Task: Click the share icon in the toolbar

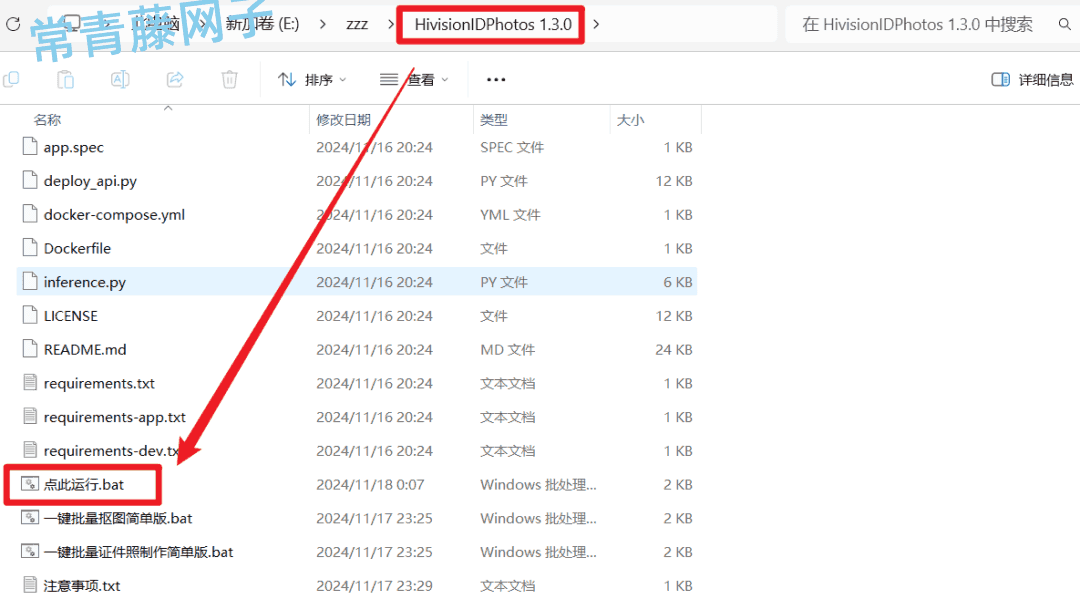Action: pos(175,80)
